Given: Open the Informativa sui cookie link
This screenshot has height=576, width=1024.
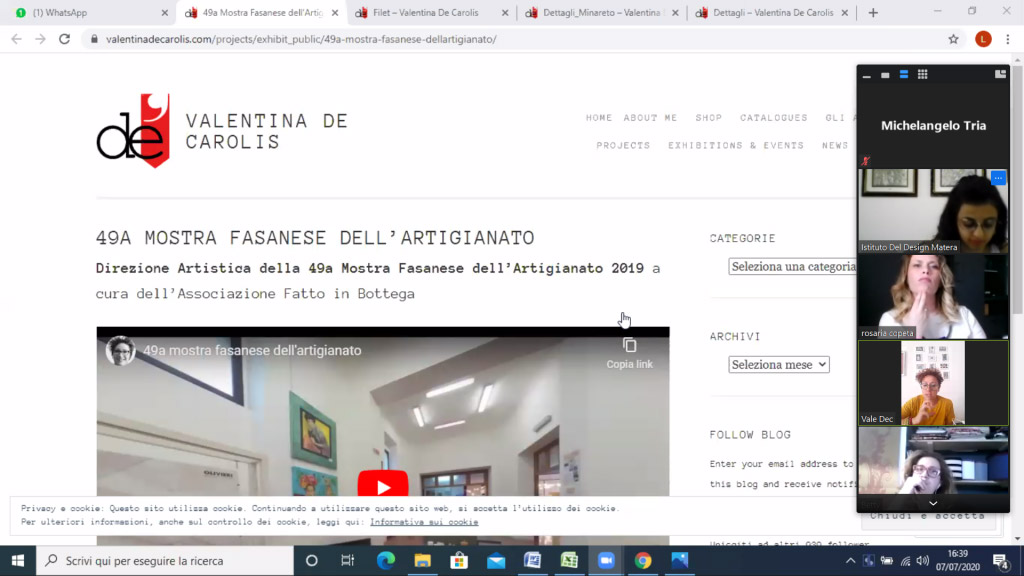Looking at the screenshot, I should [x=424, y=522].
